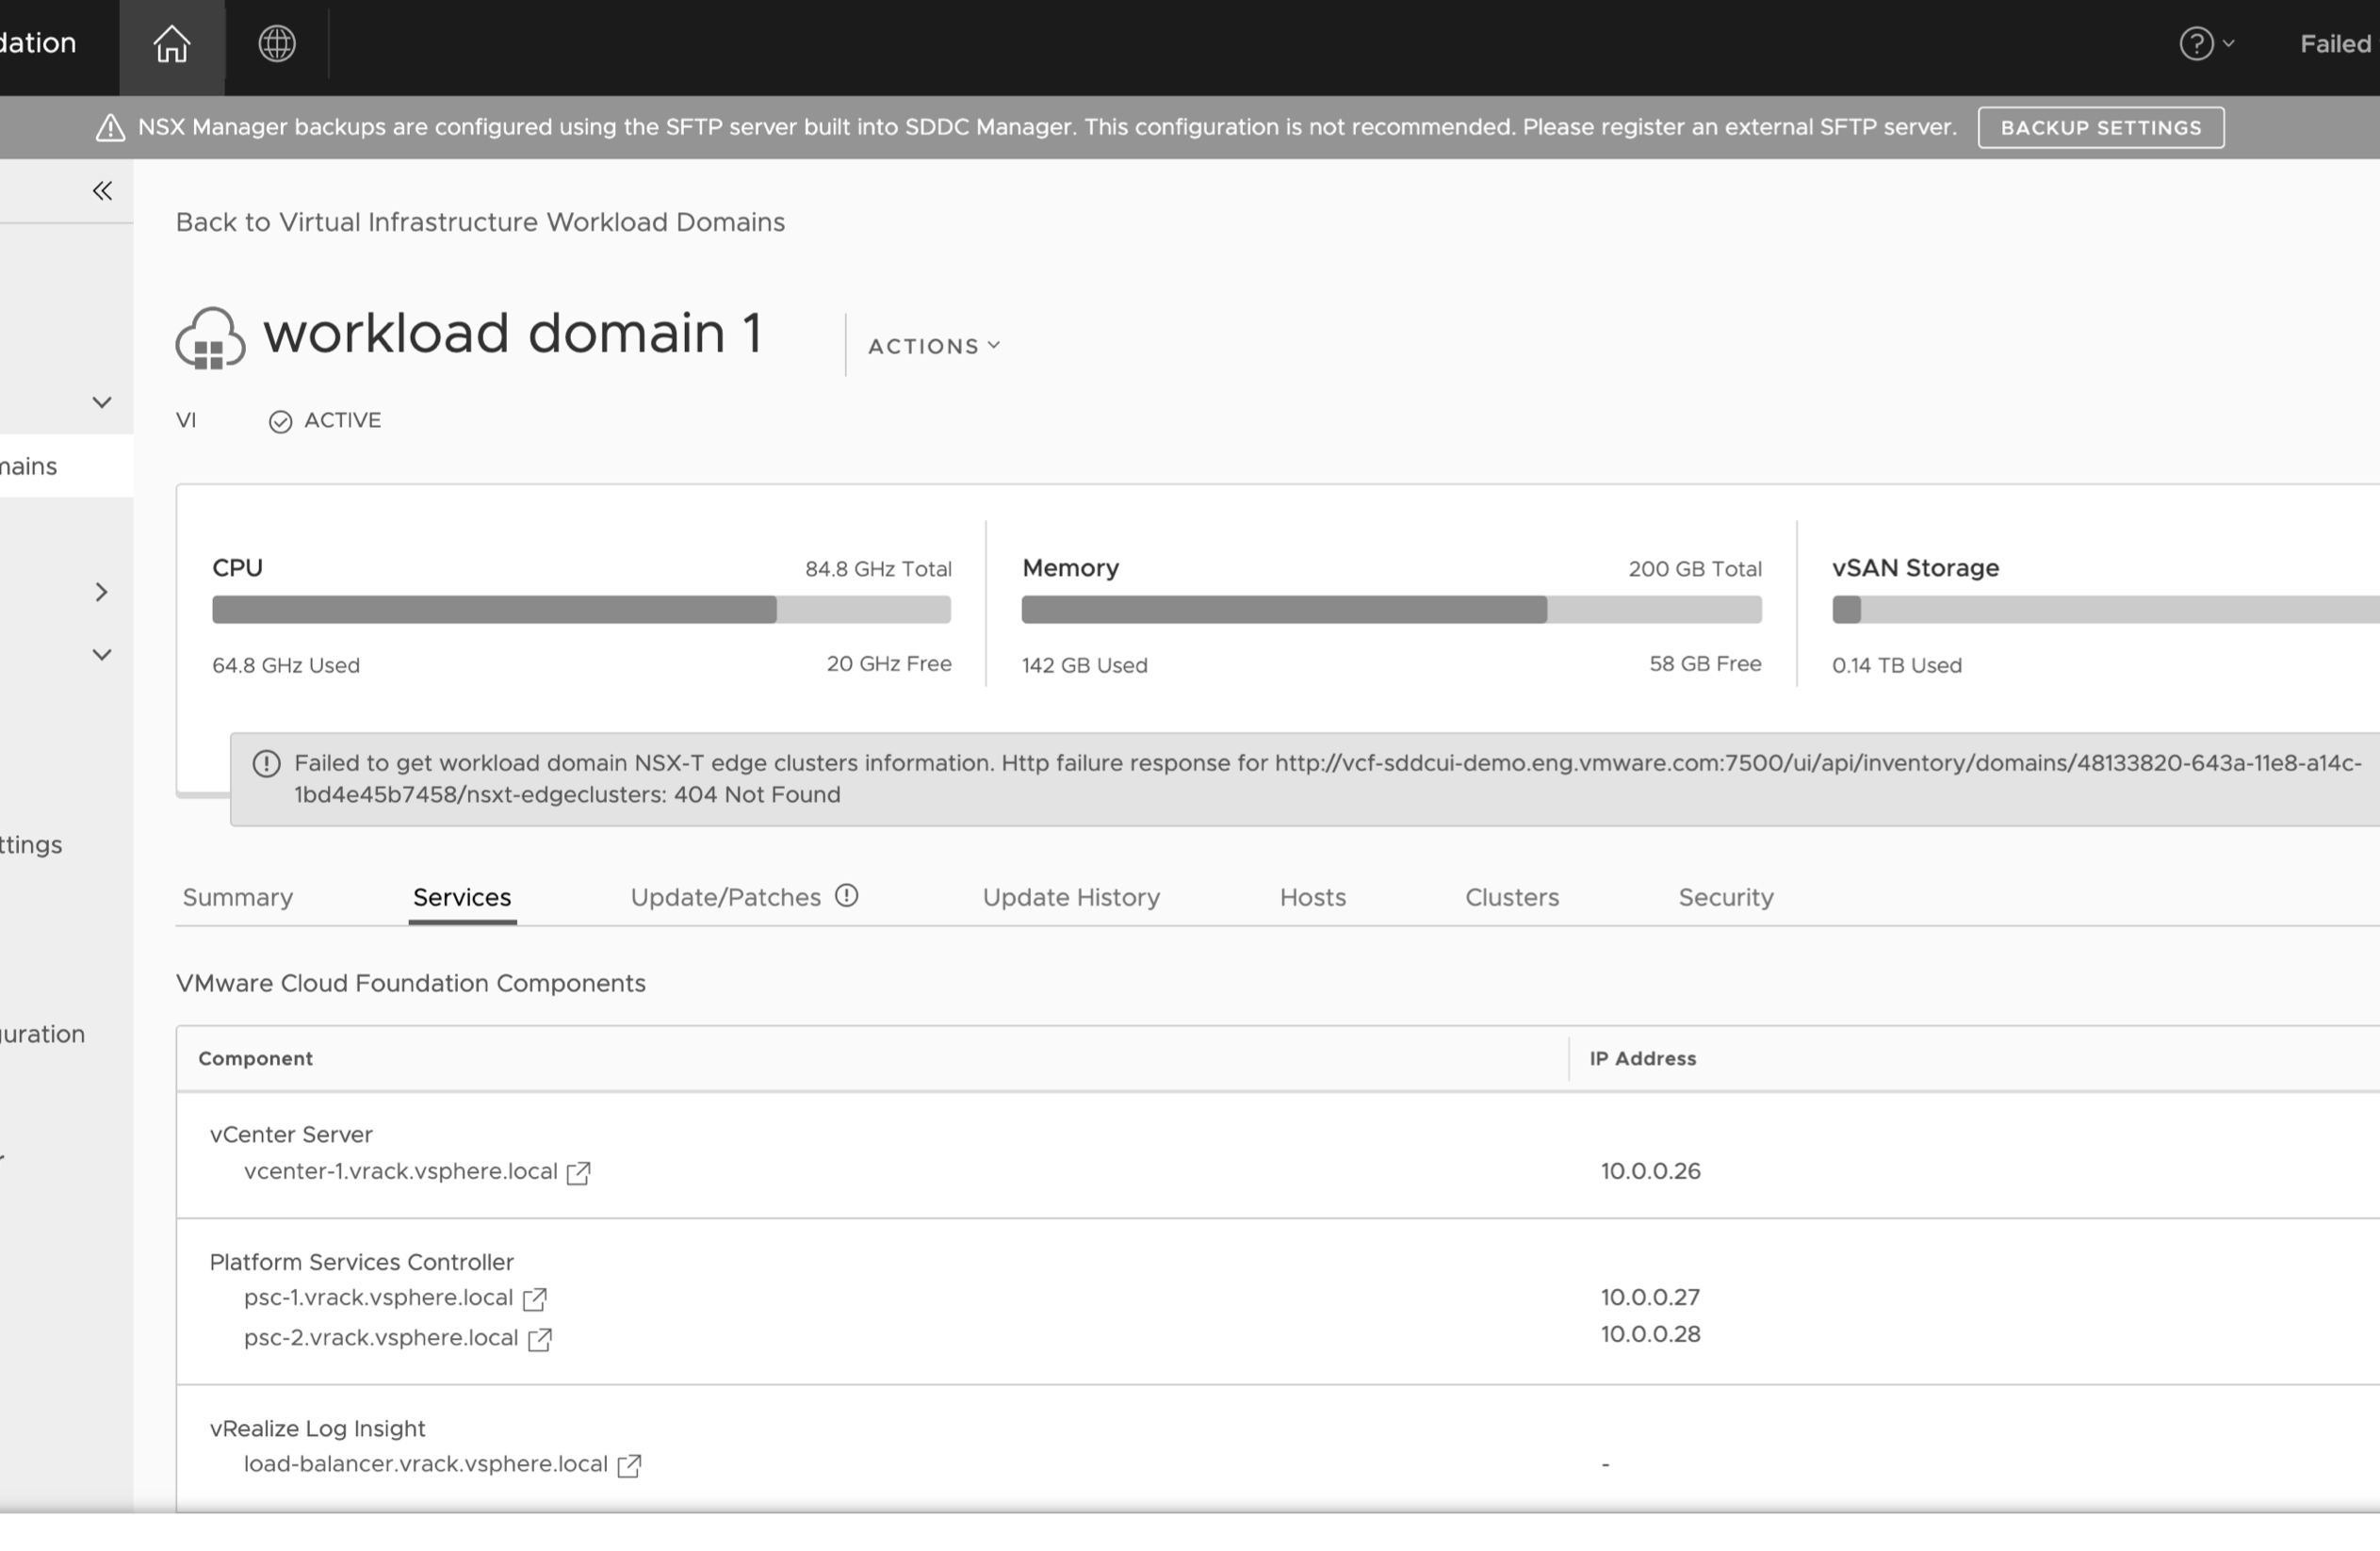The height and width of the screenshot is (1551, 2380).
Task: Click the workload domain cloud icon
Action: click(210, 338)
